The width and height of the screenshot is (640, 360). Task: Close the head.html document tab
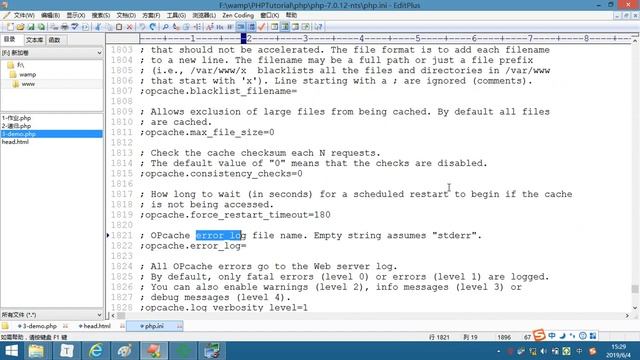(122, 326)
